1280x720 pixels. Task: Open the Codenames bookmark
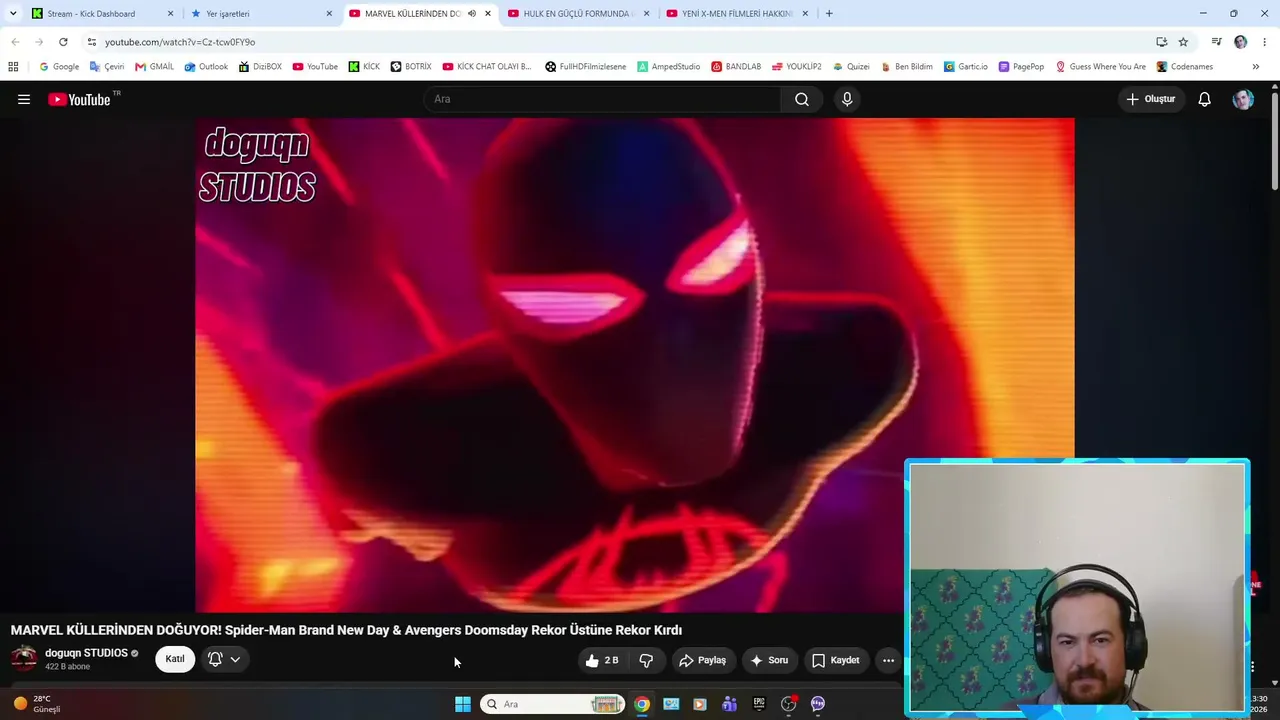(x=1185, y=67)
